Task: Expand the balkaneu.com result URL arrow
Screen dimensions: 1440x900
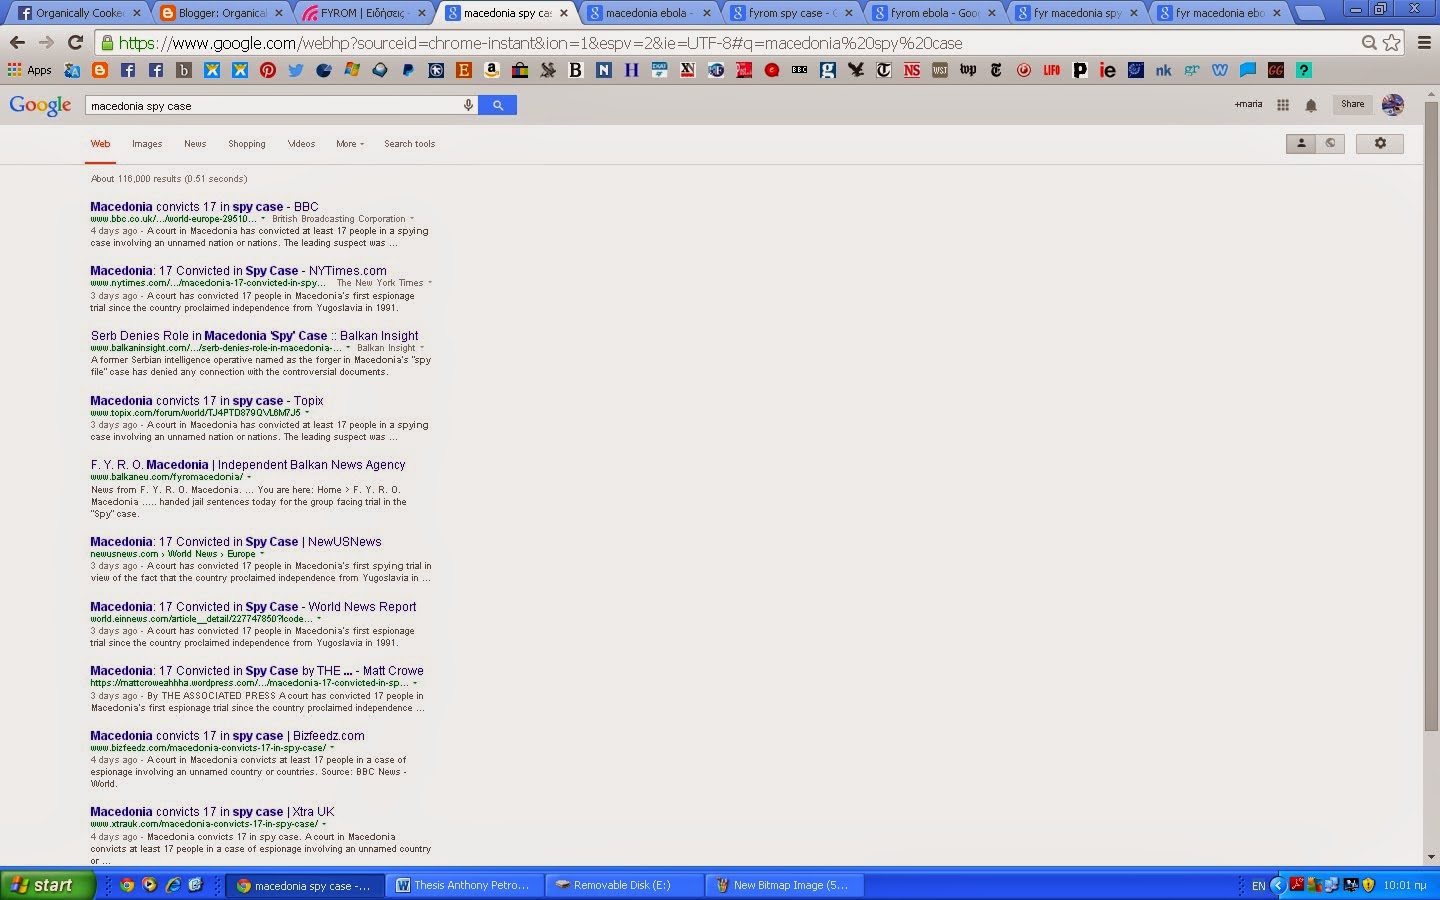Action: click(249, 477)
